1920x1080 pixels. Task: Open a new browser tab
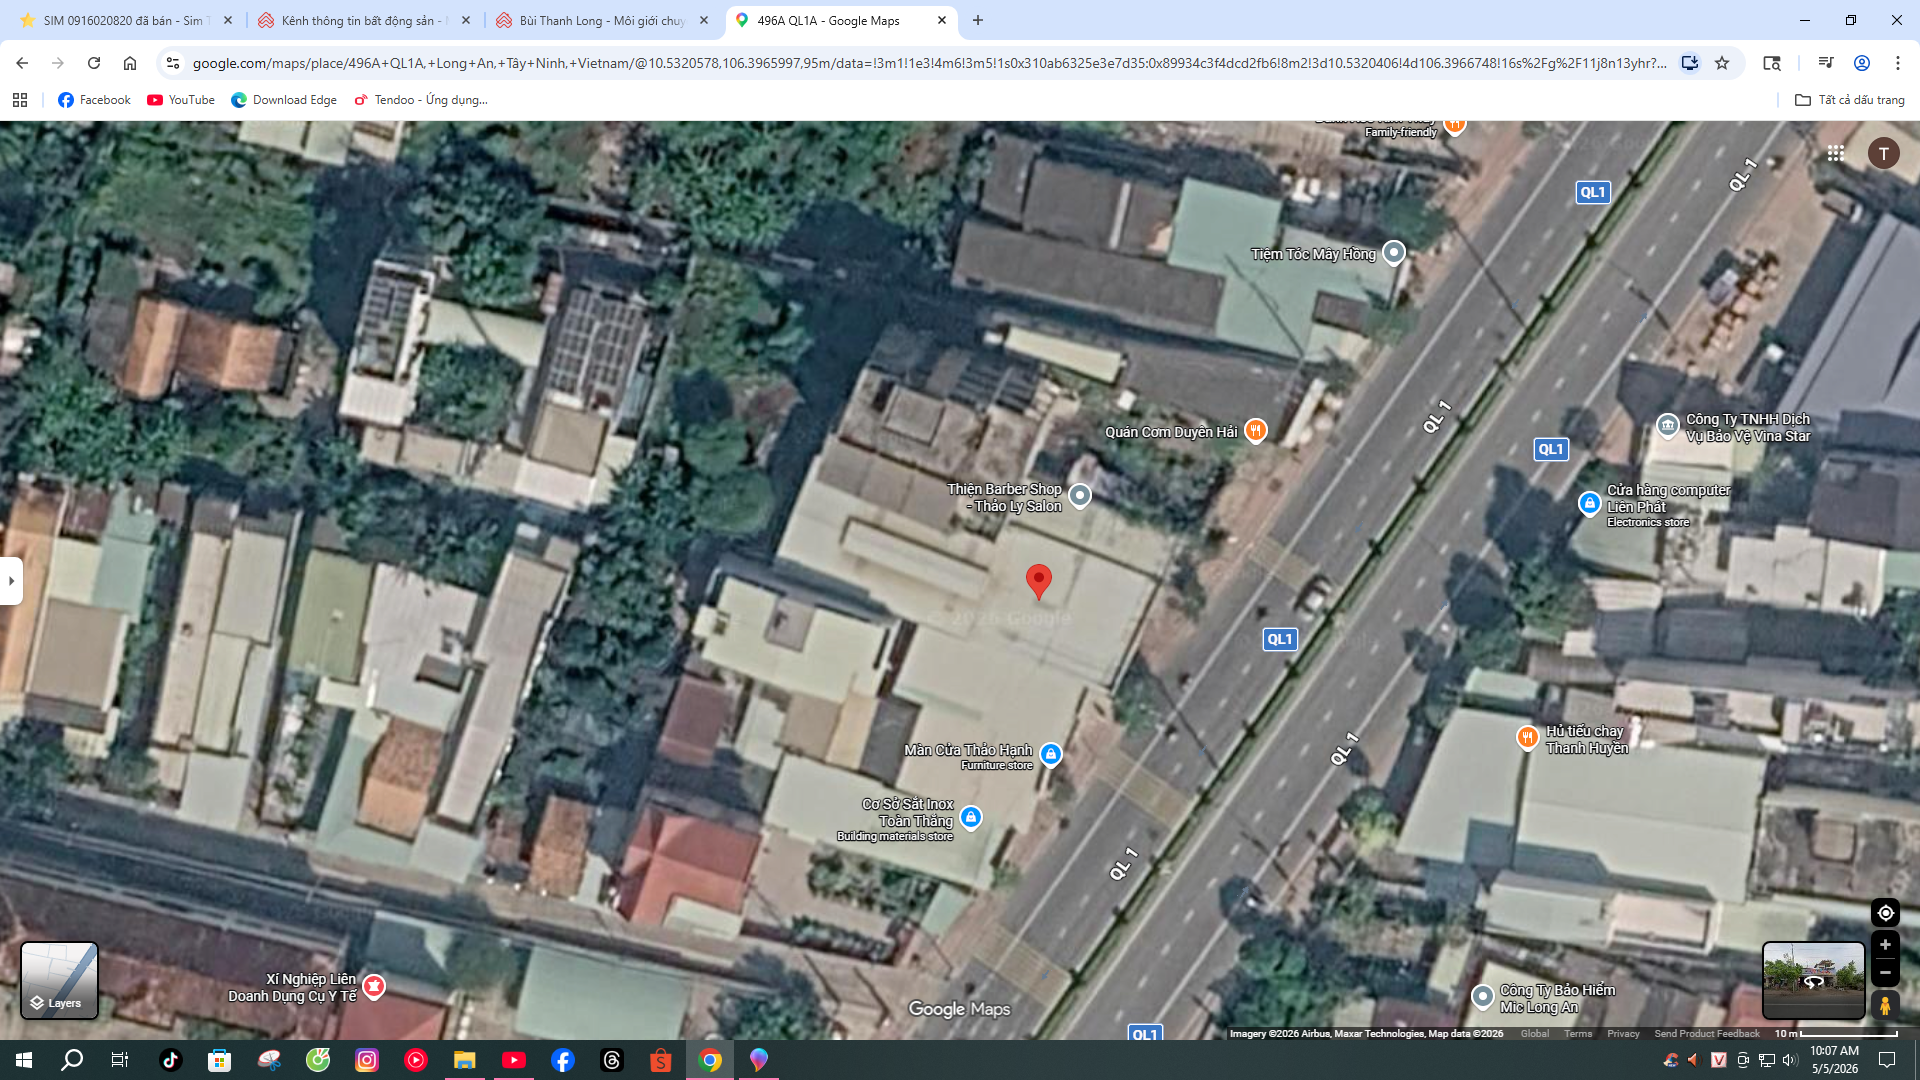click(978, 20)
